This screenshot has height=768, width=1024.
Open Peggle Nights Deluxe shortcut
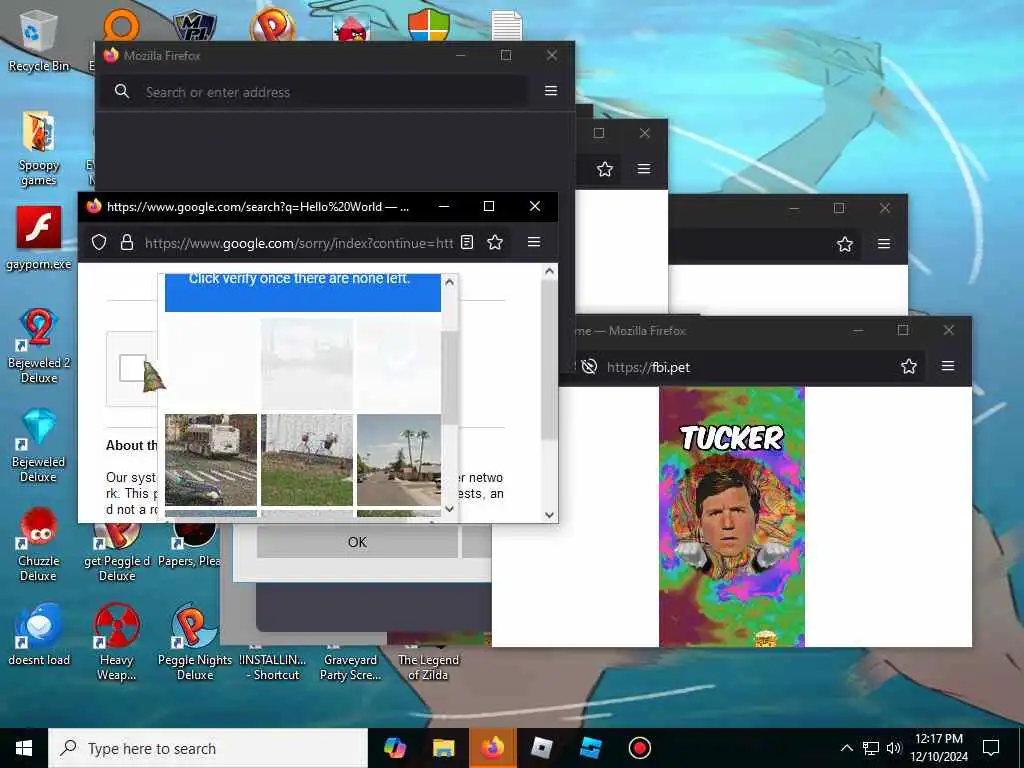(195, 641)
